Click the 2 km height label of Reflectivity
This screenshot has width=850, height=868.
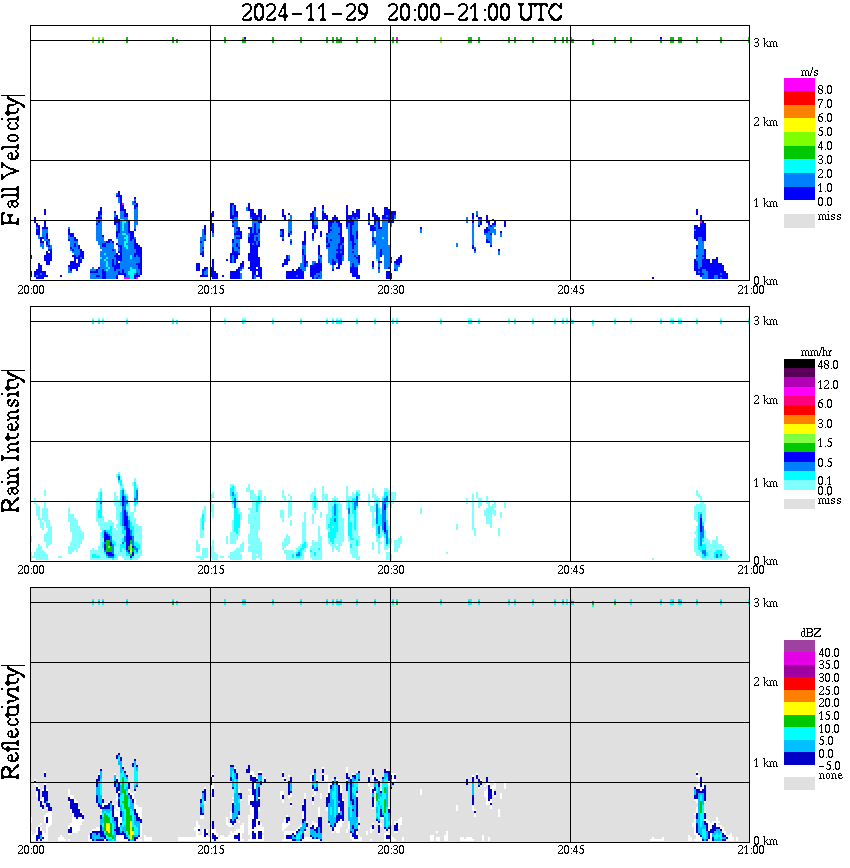tap(765, 682)
